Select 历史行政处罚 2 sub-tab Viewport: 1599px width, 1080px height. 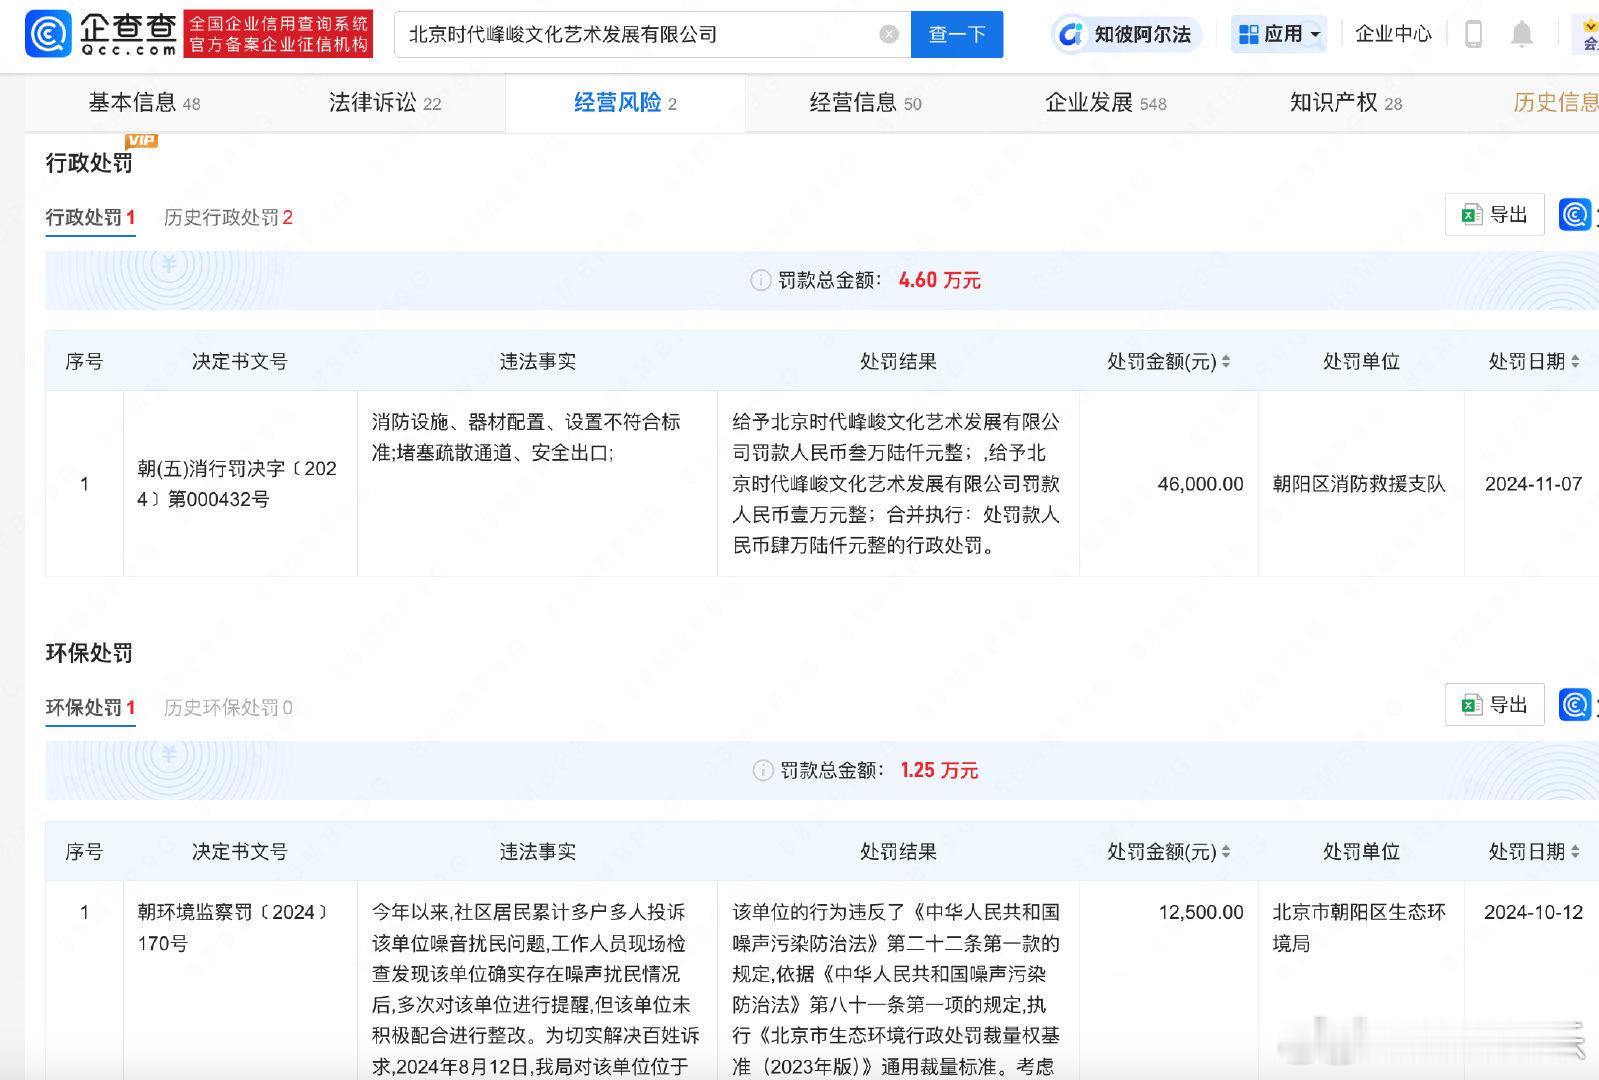228,218
